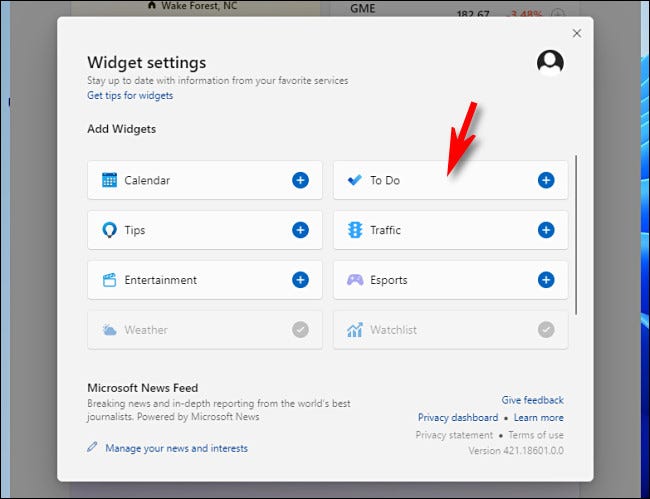Open the Privacy statement link

(x=454, y=435)
